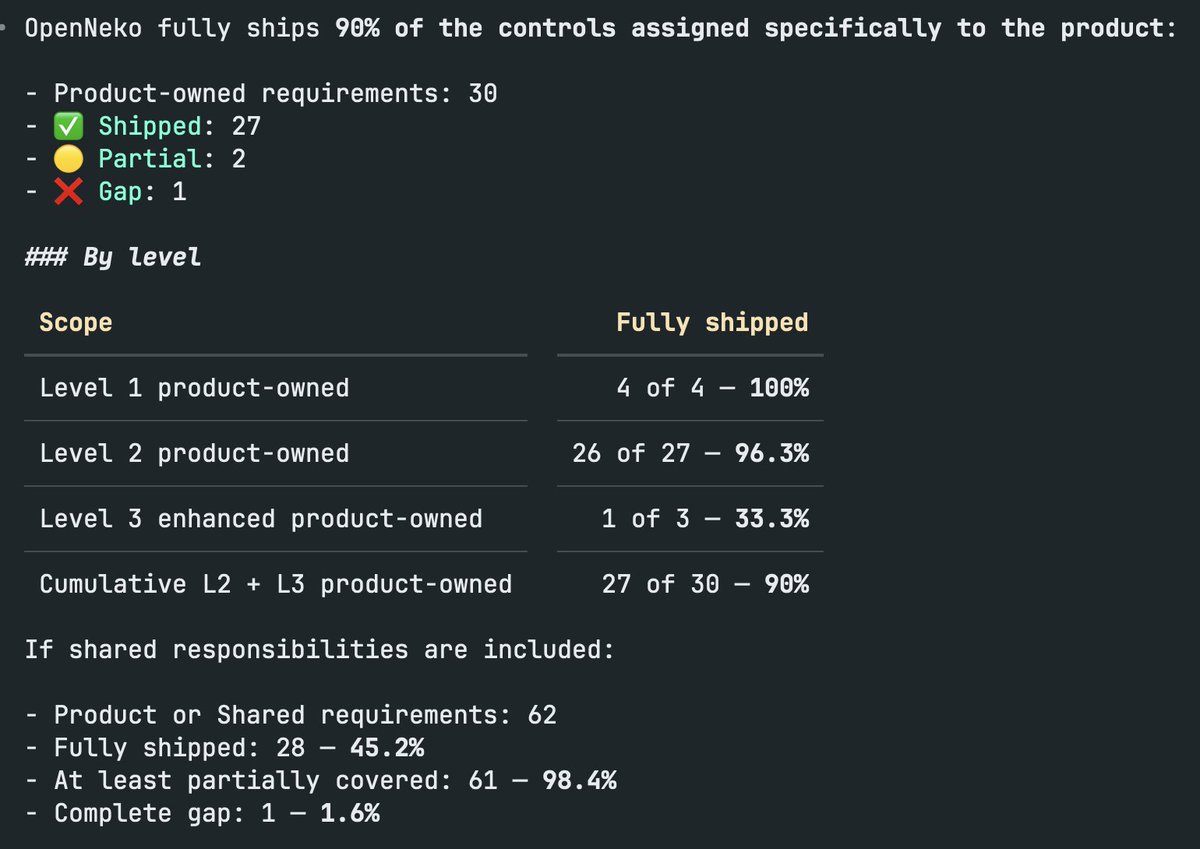Click the "Product-owned requirements: 30" line
This screenshot has width=1200, height=849.
(261, 94)
